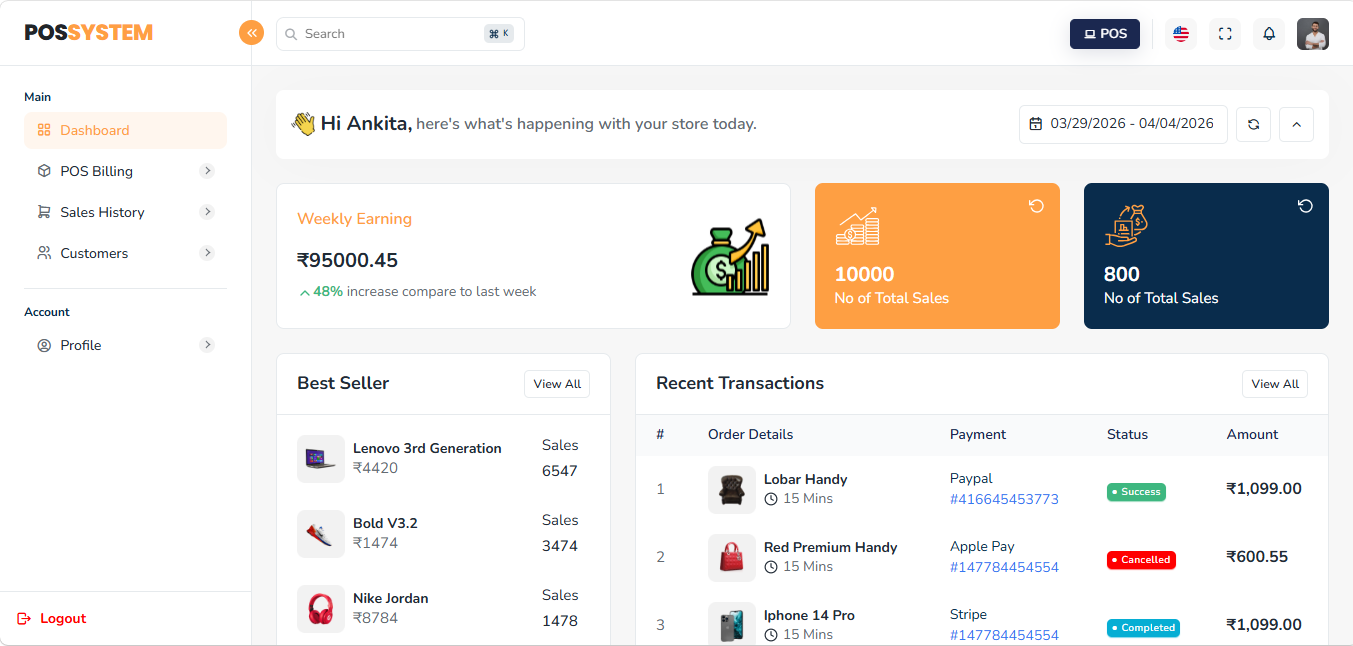Toggle fullscreen mode icon
Image resolution: width=1353 pixels, height=646 pixels.
[x=1225, y=34]
